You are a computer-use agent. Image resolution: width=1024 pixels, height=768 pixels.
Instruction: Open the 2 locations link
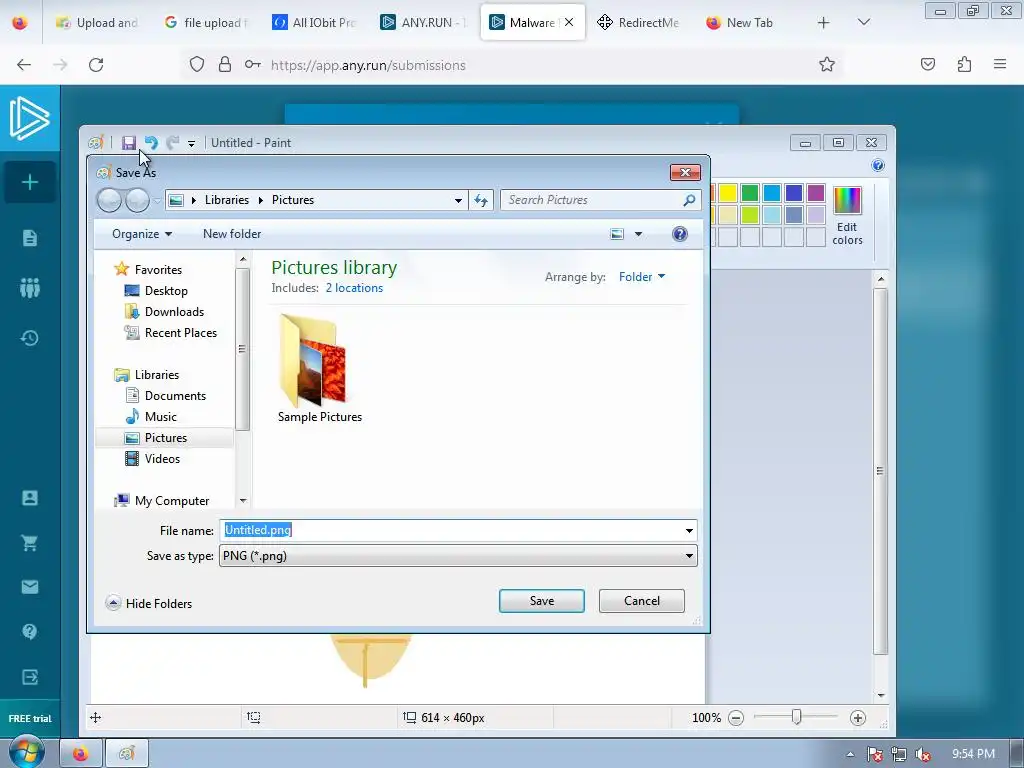pos(354,288)
